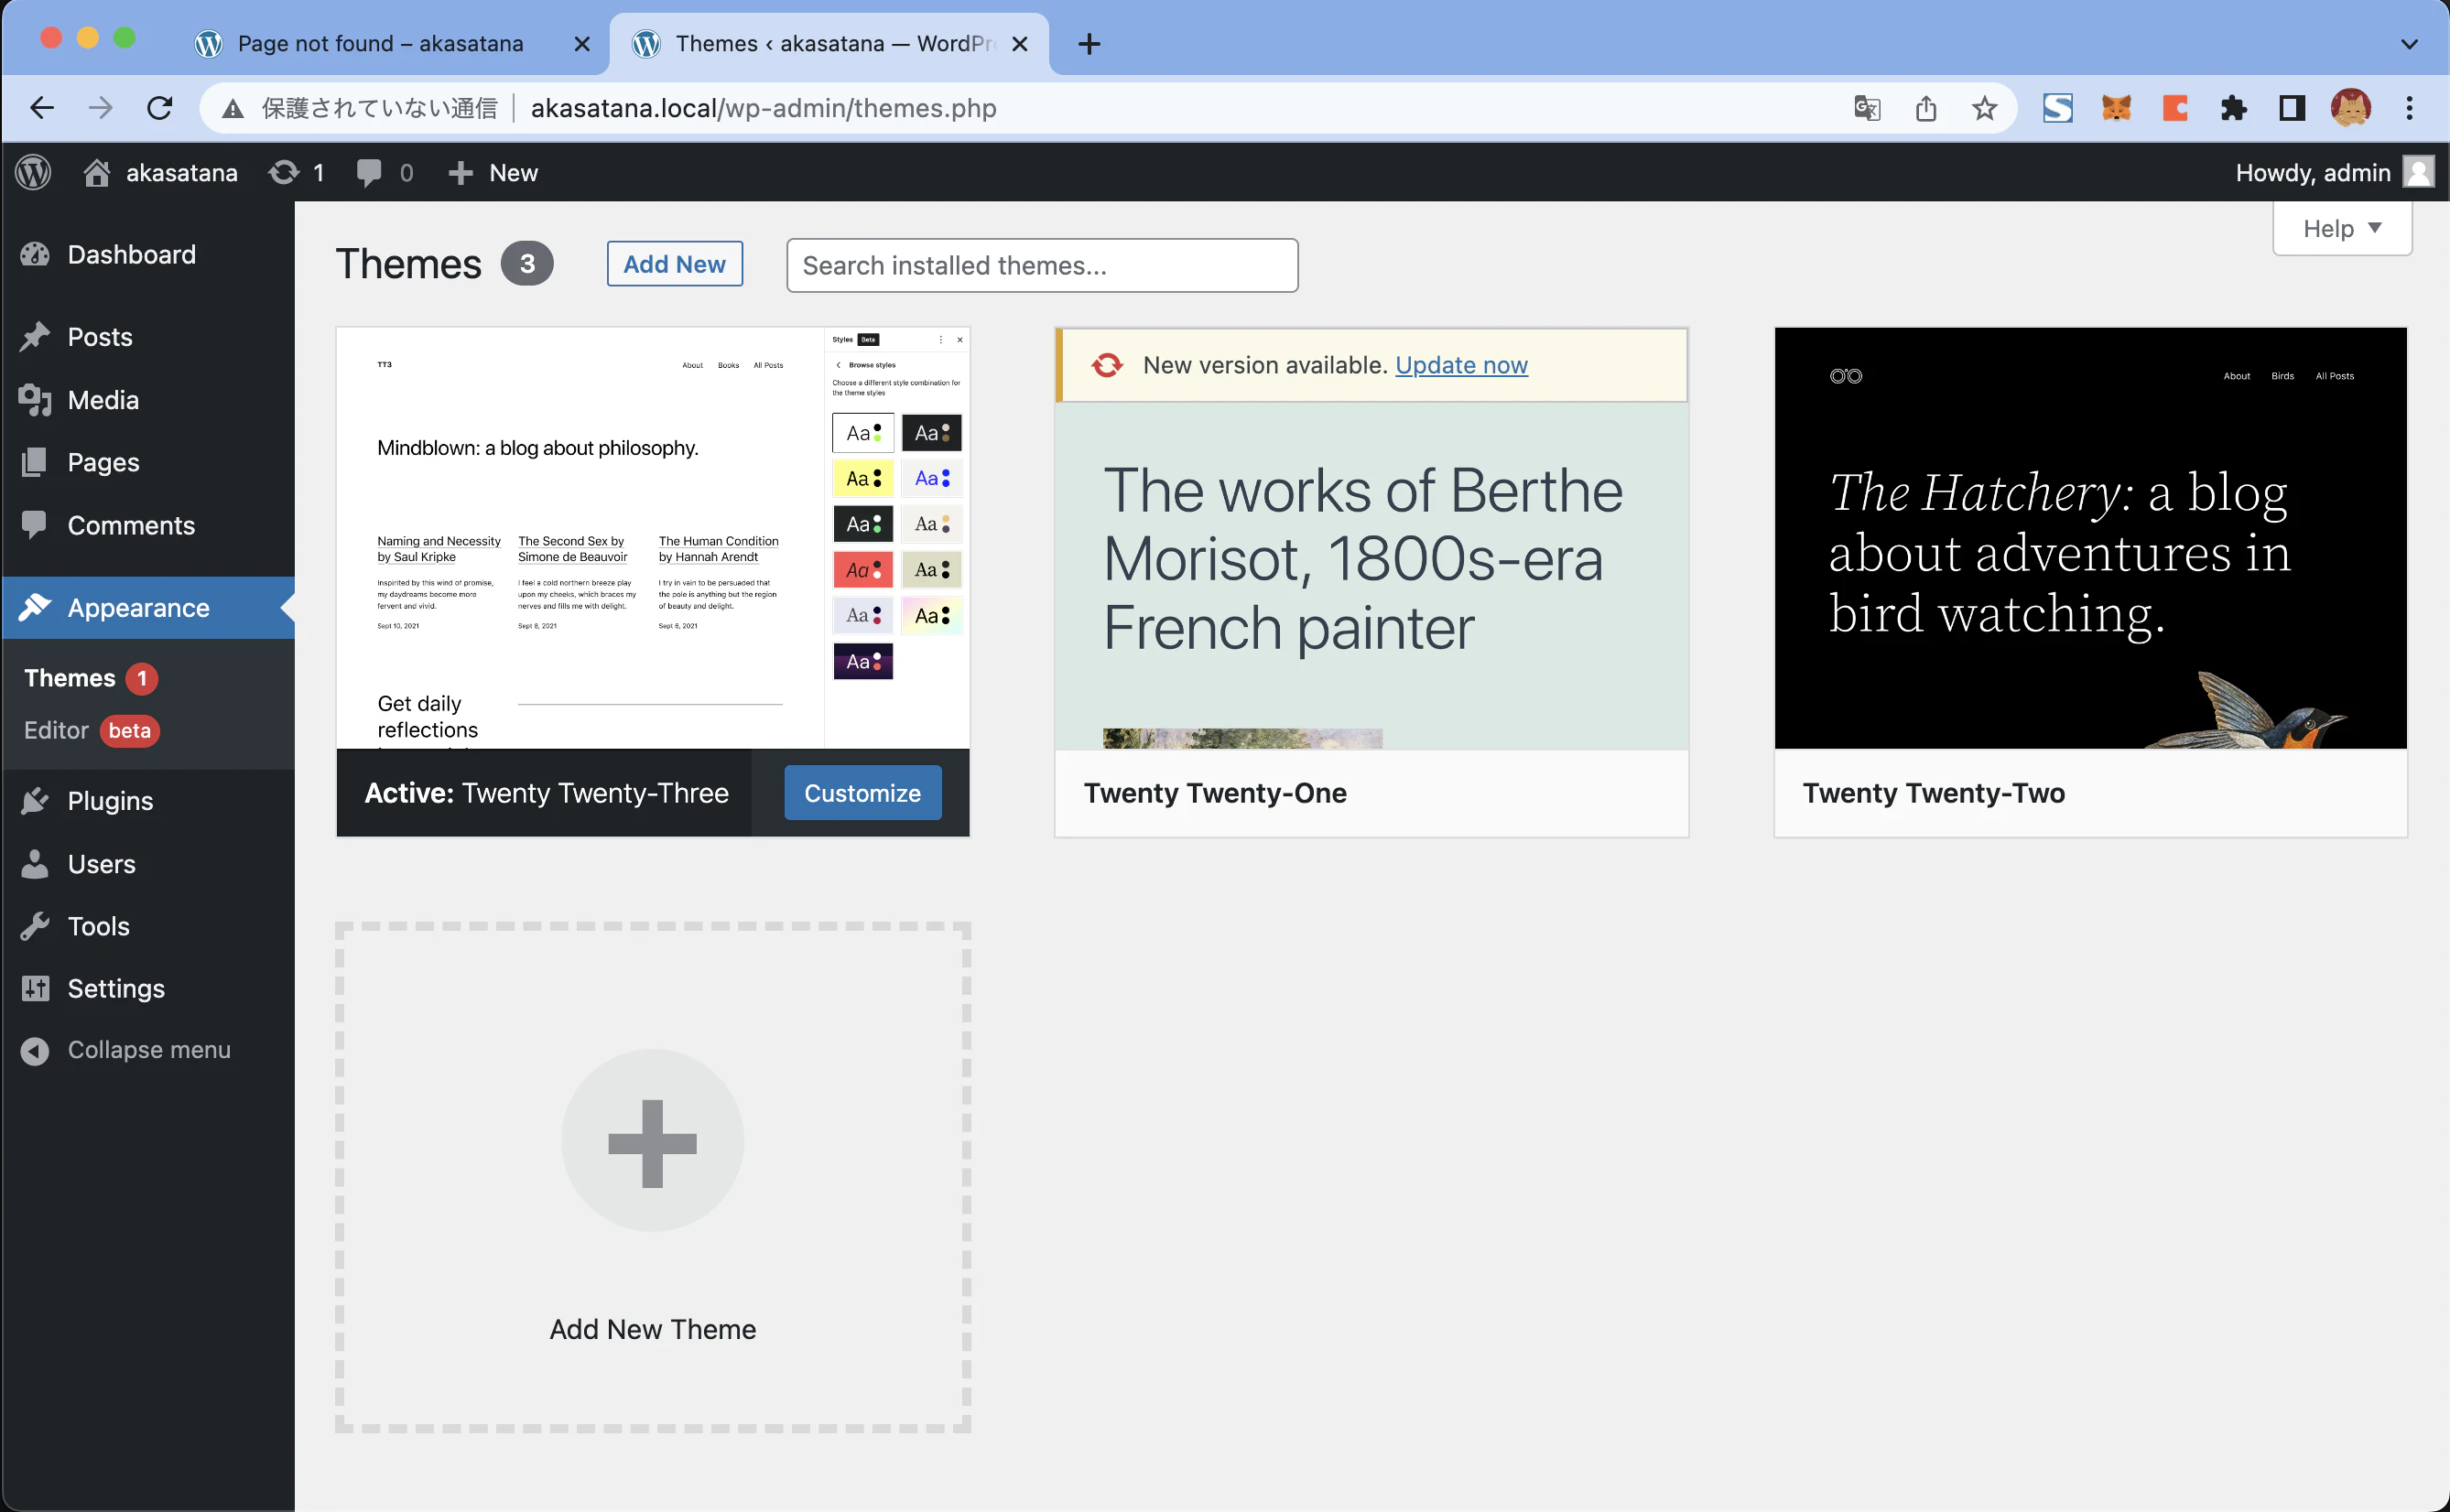Screen dimensions: 2450x1512
Task: Bookmark this page with the star icon
Action: pos(1985,108)
